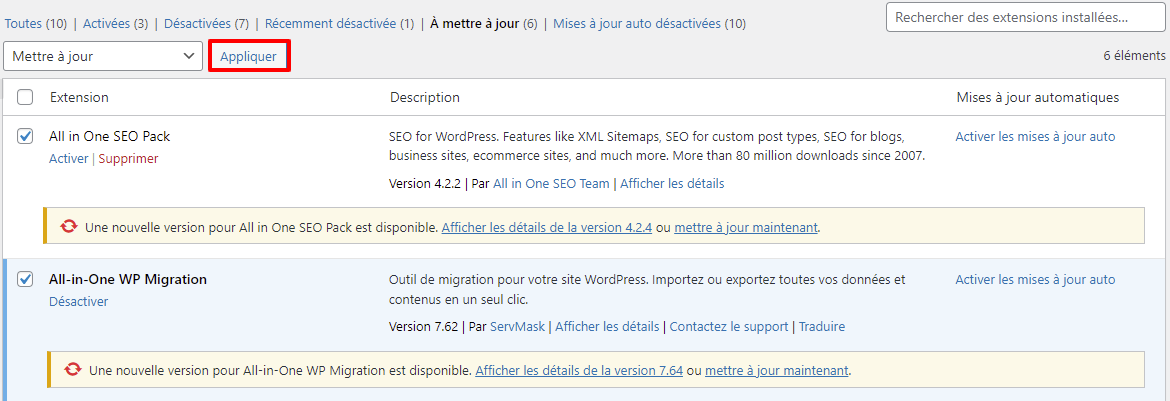
Task: Click mettre à jour maintenant for All-in-One WP Migration
Action: click(x=777, y=370)
